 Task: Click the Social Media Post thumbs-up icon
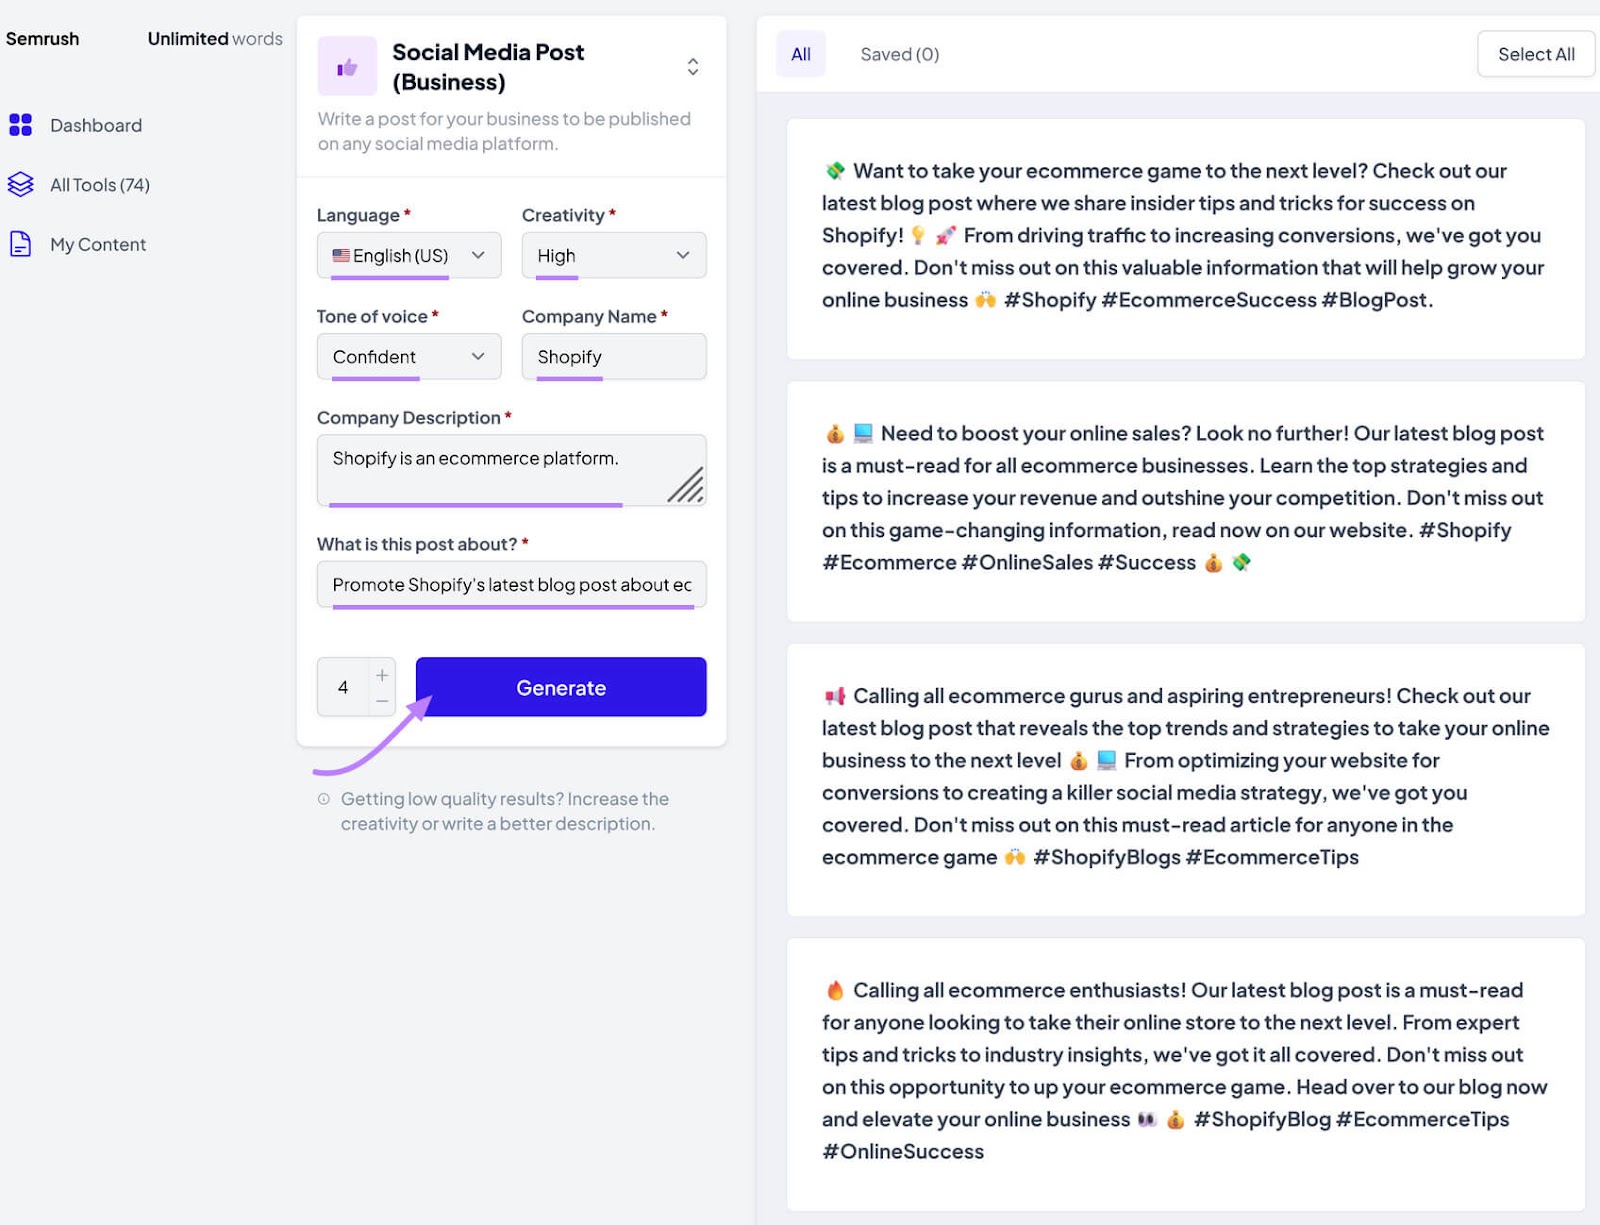pos(347,65)
